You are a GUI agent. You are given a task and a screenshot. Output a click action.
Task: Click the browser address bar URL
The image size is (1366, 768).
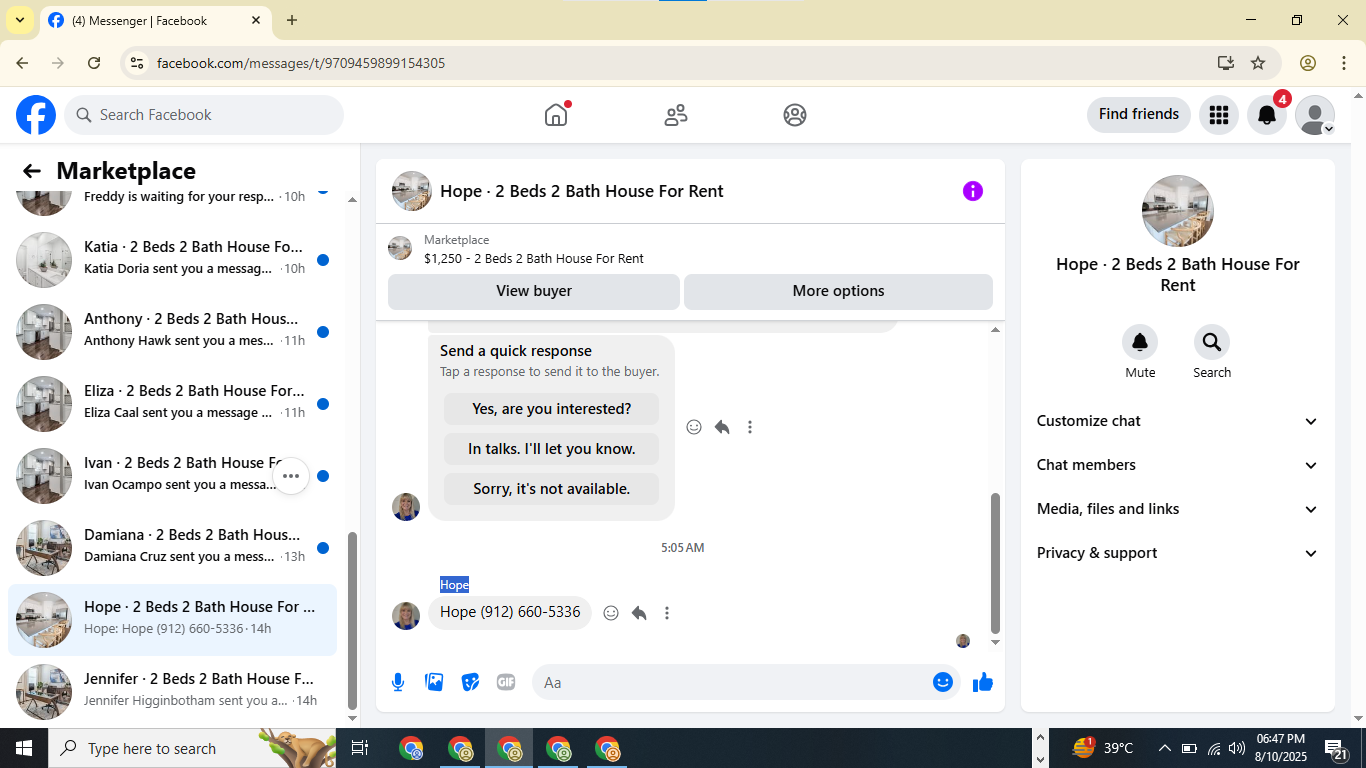[x=301, y=63]
